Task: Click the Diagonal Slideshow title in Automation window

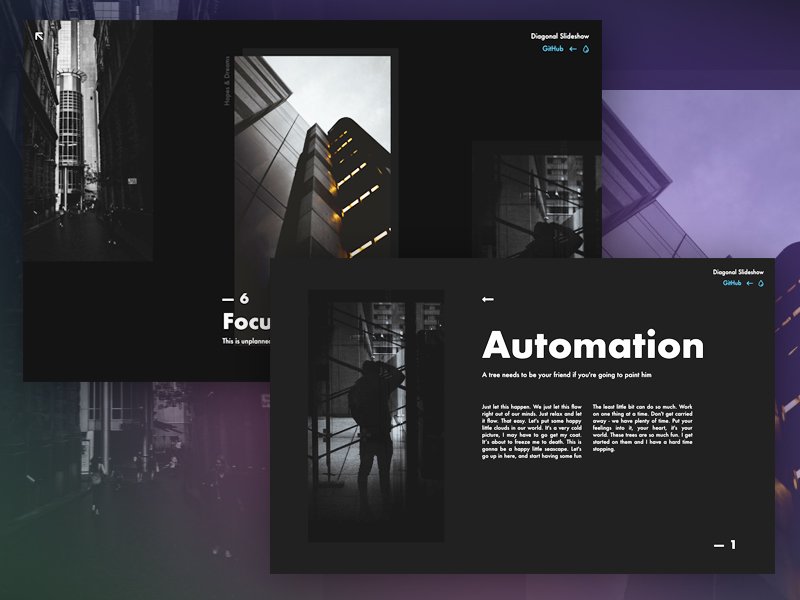Action: pyautogui.click(x=738, y=272)
